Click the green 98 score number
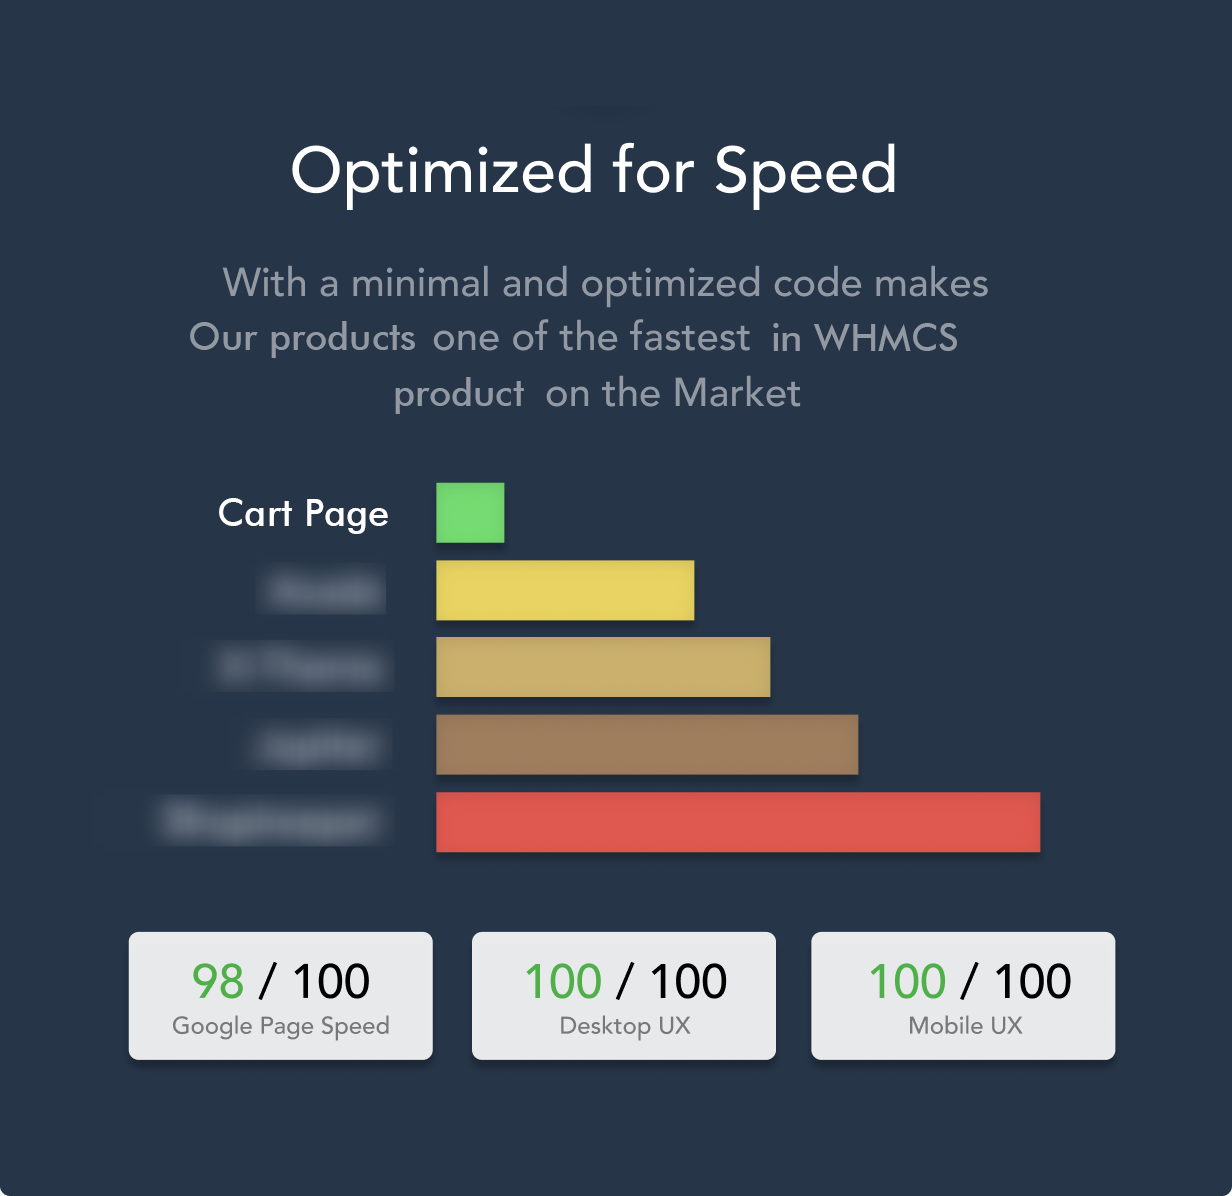The height and width of the screenshot is (1196, 1232). (218, 981)
